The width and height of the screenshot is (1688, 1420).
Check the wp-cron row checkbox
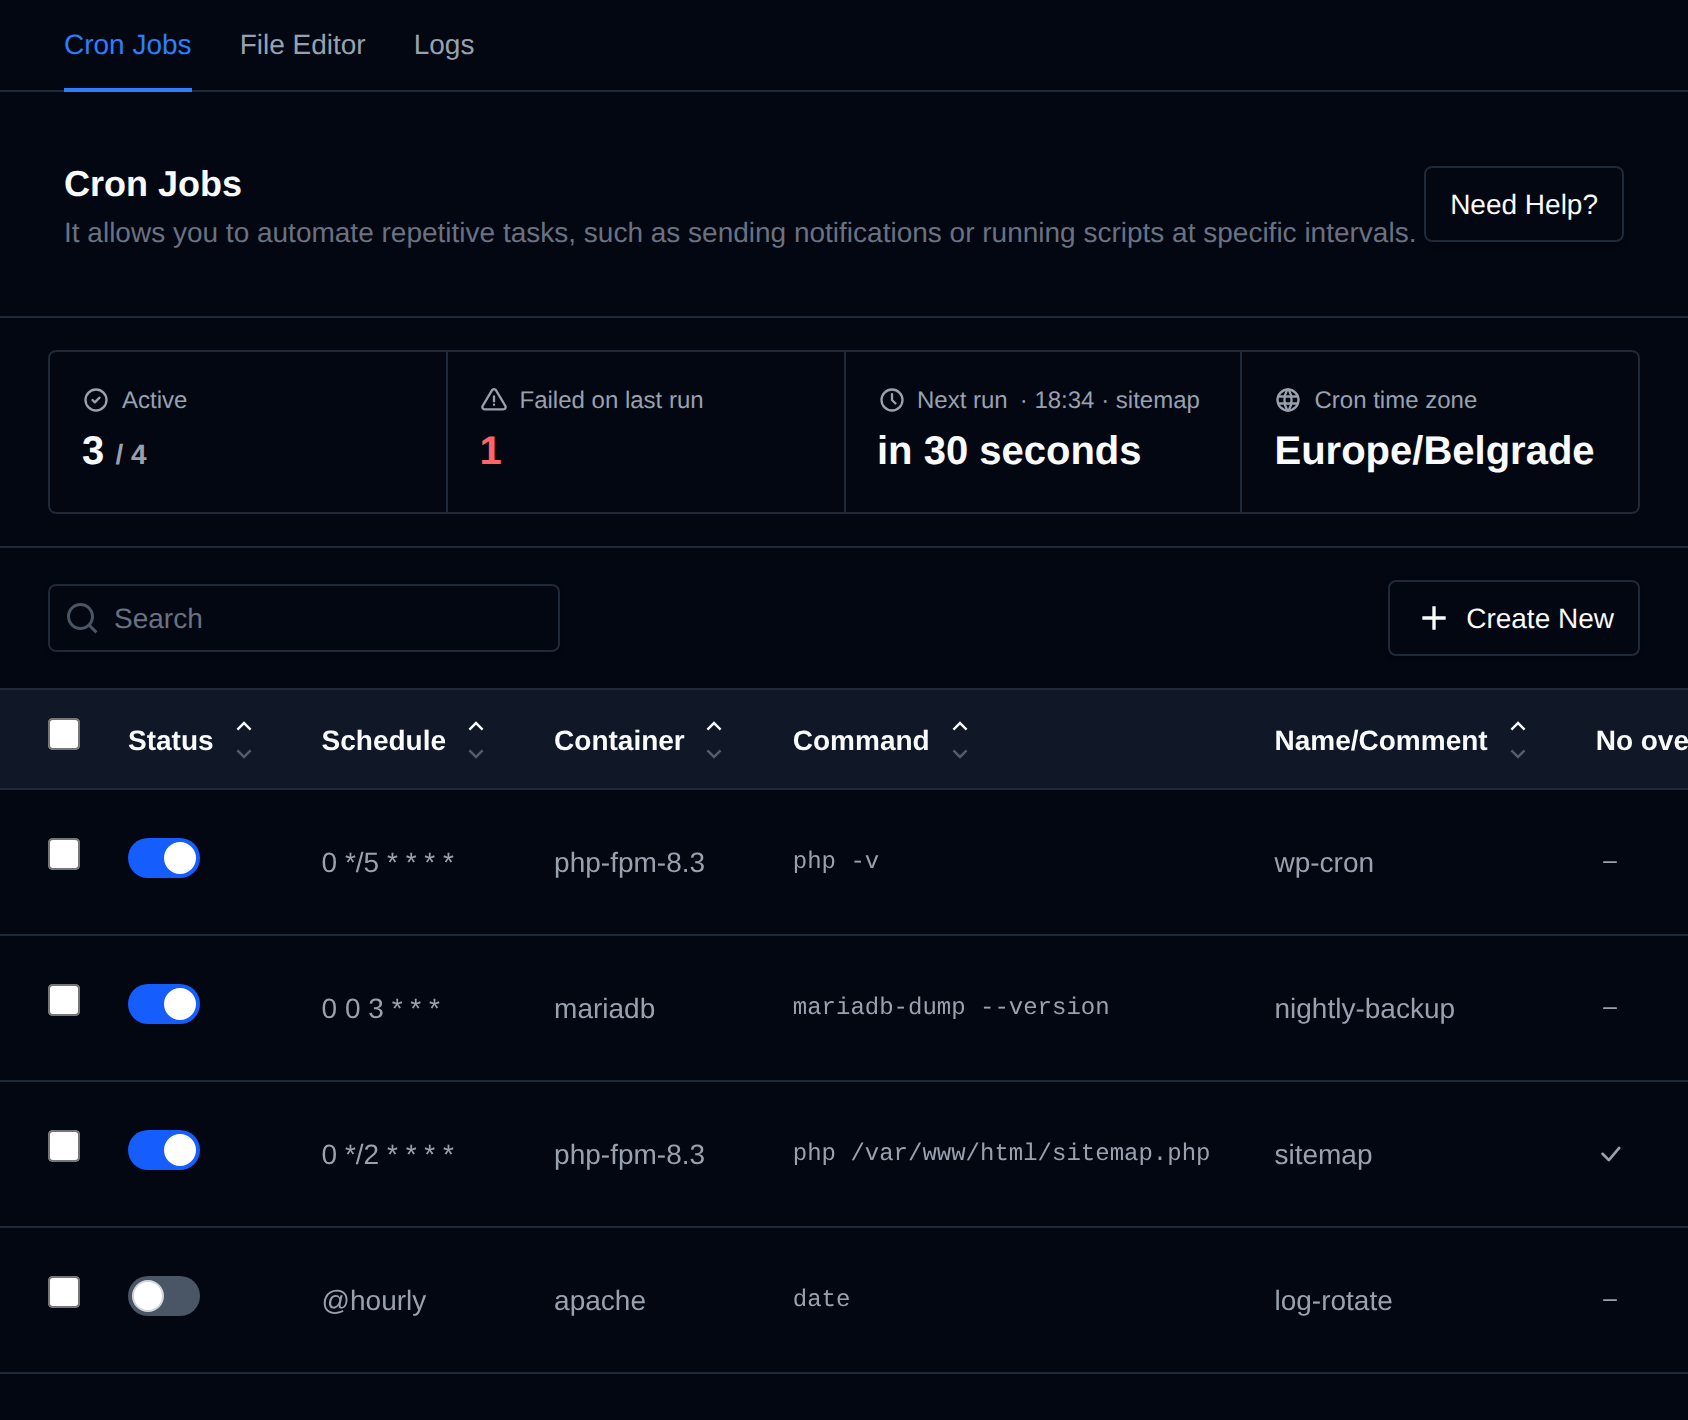[64, 854]
